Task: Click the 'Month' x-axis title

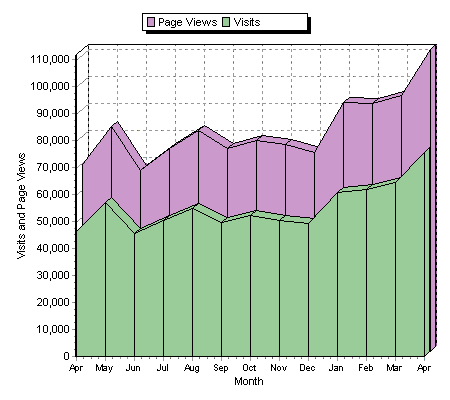Action: pyautogui.click(x=249, y=381)
